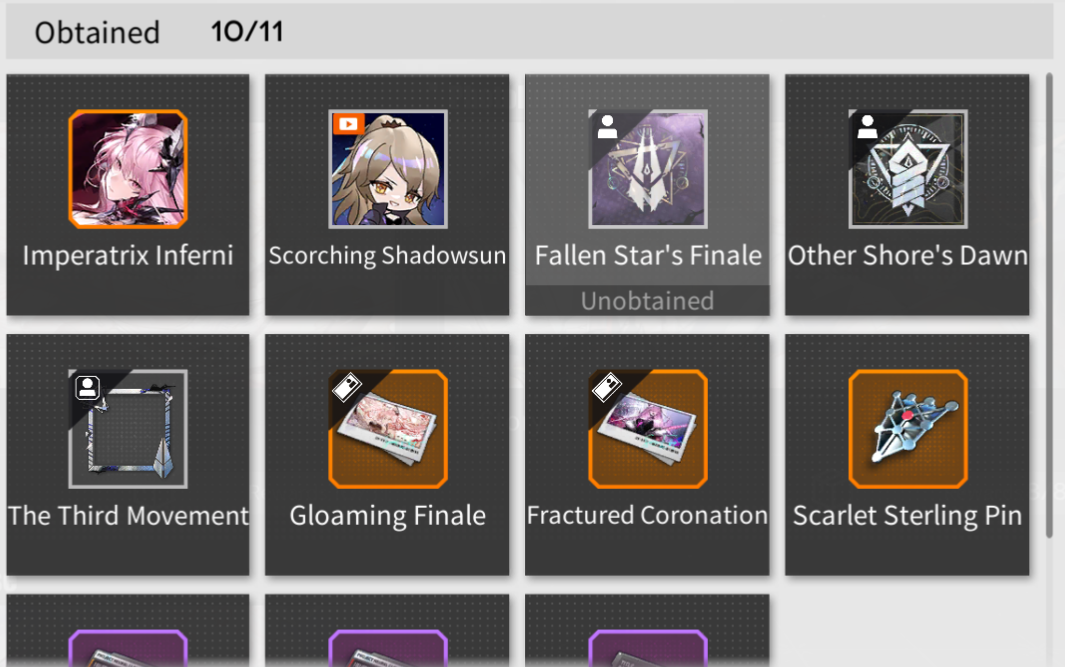
Task: Click the Other Shore's Dawn title text
Action: (x=907, y=255)
